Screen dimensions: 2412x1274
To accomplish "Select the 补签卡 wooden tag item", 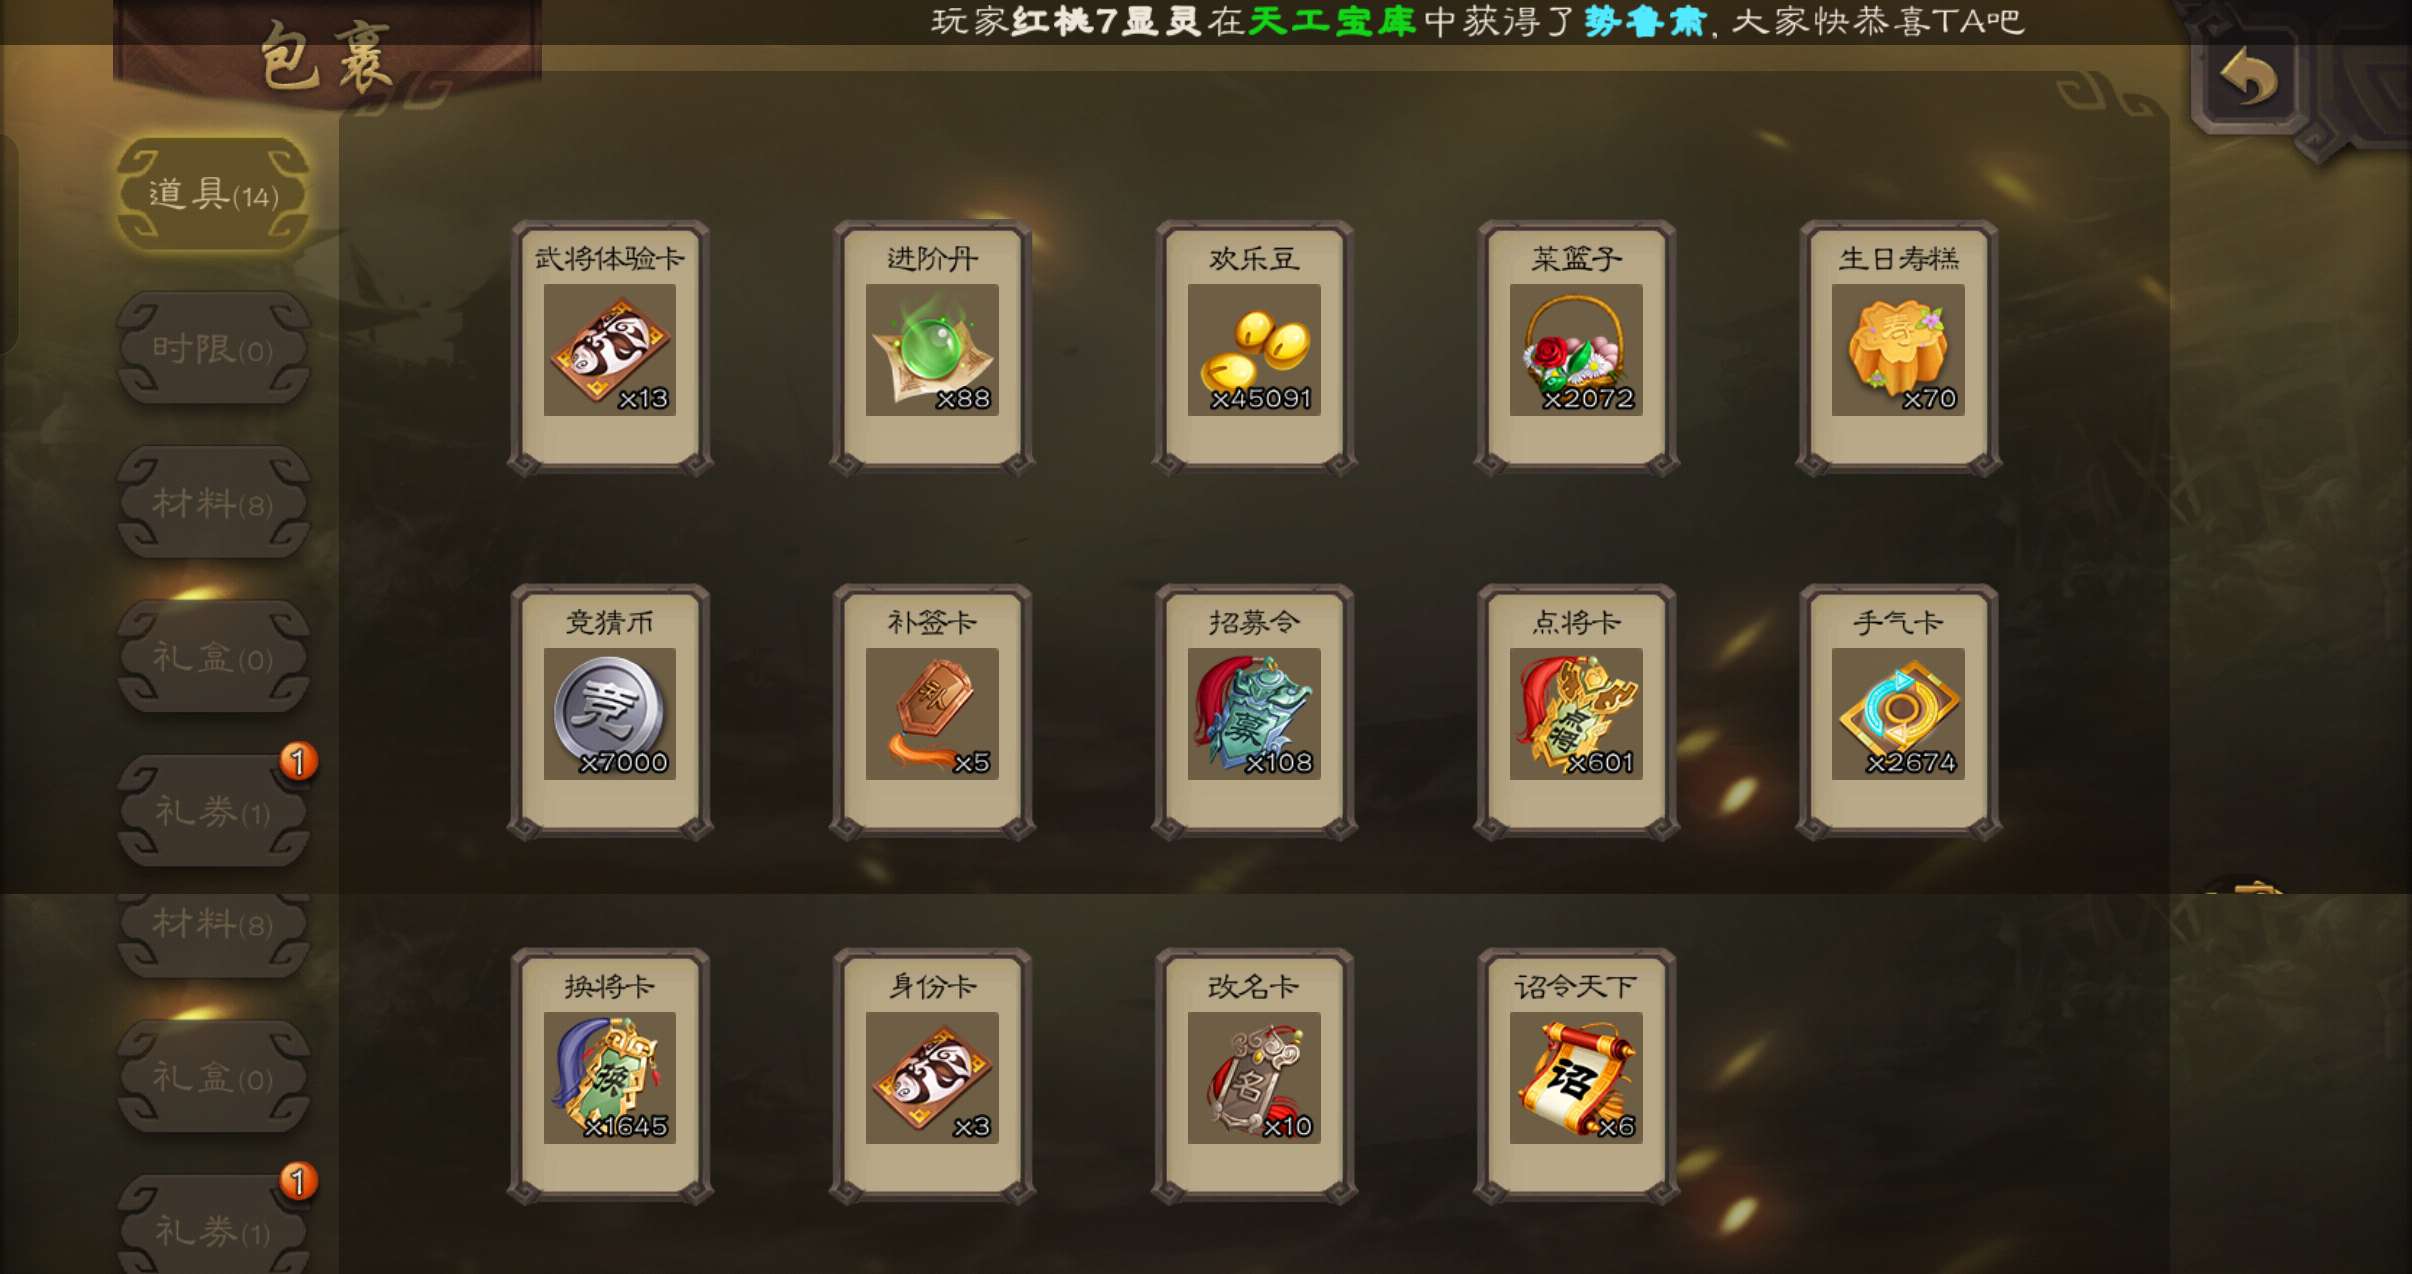I will click(x=932, y=712).
